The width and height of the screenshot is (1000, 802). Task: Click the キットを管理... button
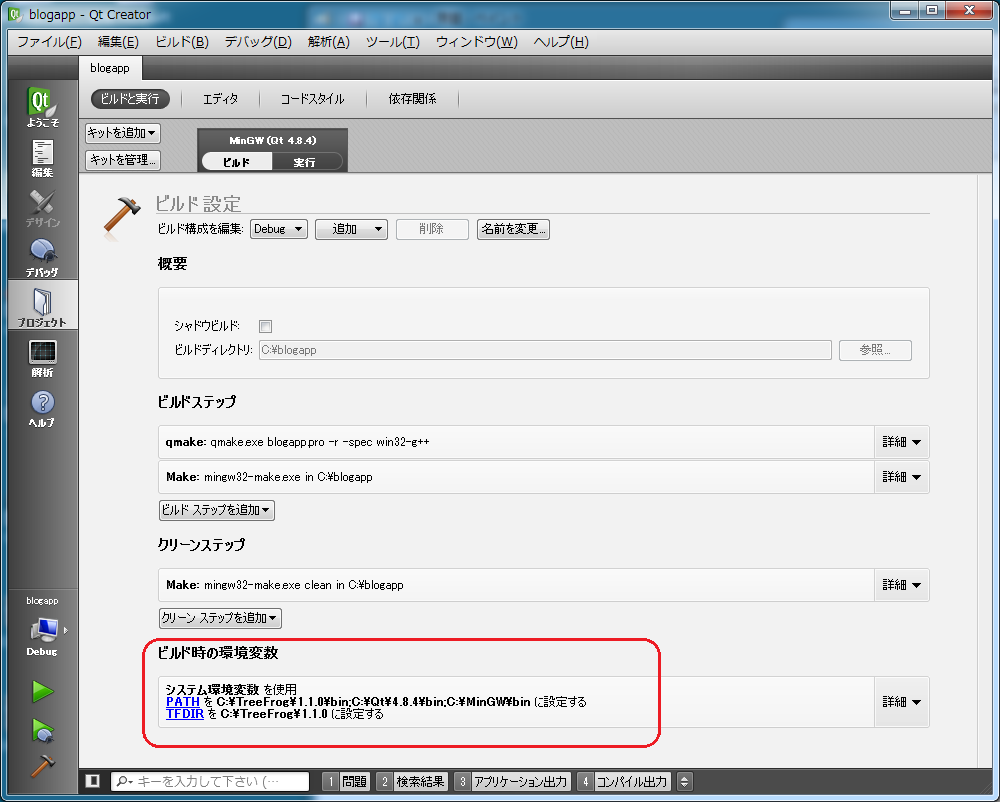pos(122,160)
